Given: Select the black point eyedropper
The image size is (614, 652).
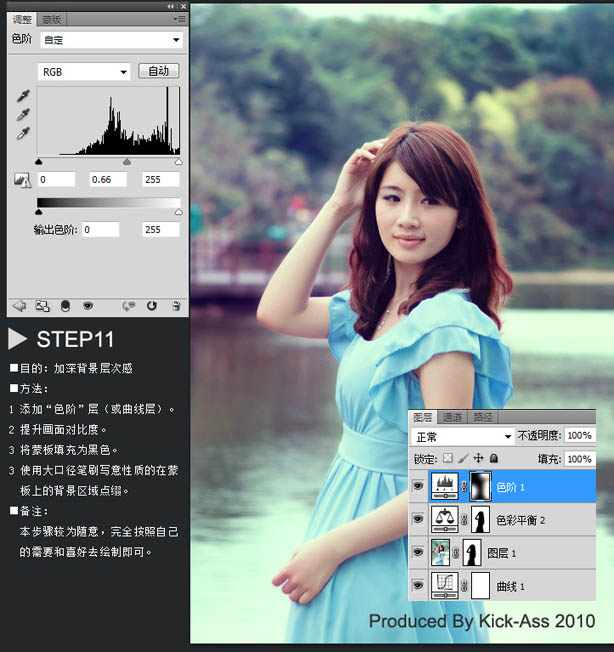Looking at the screenshot, I should [x=22, y=96].
